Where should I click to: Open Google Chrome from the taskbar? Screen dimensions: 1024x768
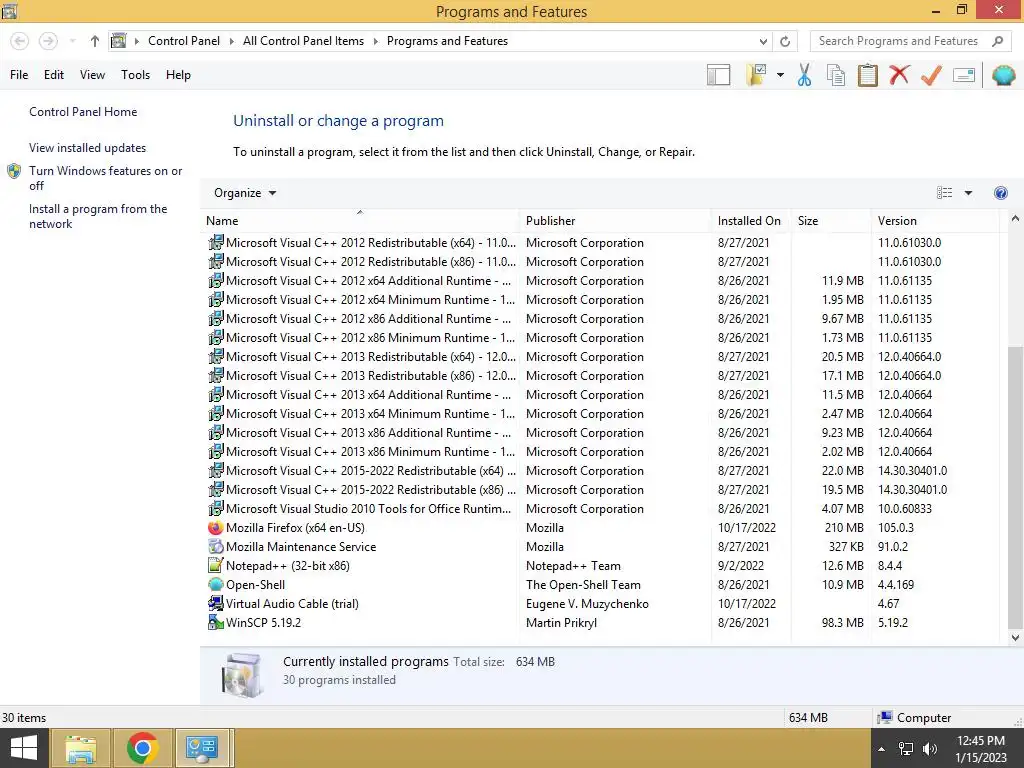(142, 748)
